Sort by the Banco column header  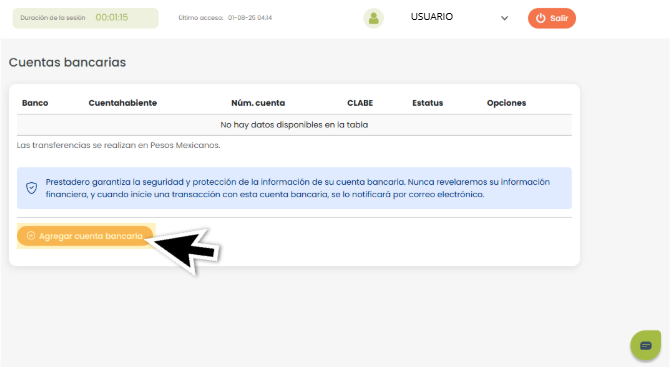point(35,103)
